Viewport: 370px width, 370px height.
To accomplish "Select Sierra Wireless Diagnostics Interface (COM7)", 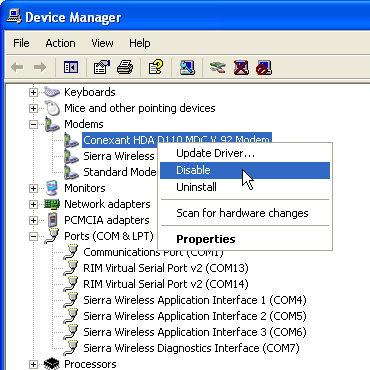I will (191, 348).
